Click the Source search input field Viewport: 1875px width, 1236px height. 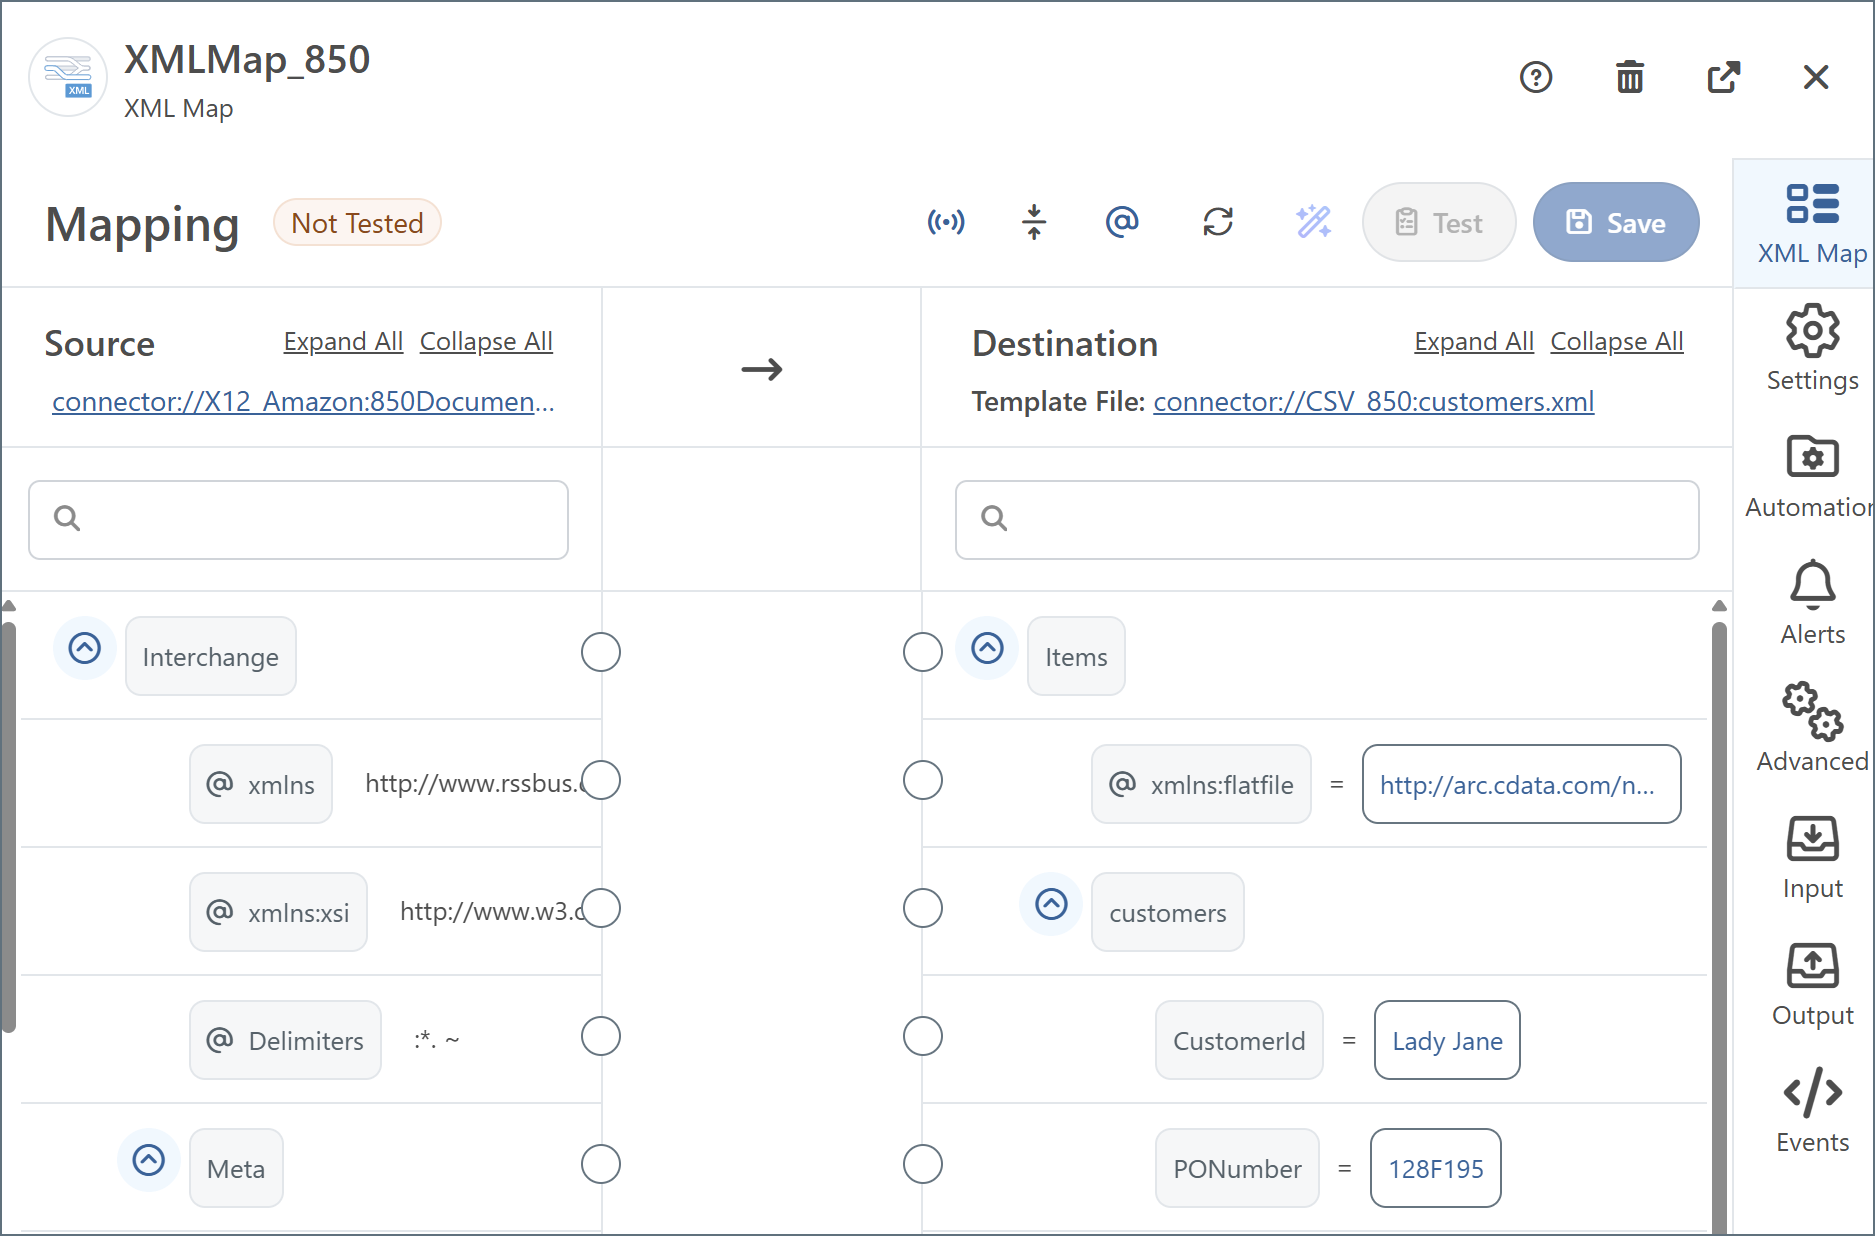(x=299, y=519)
